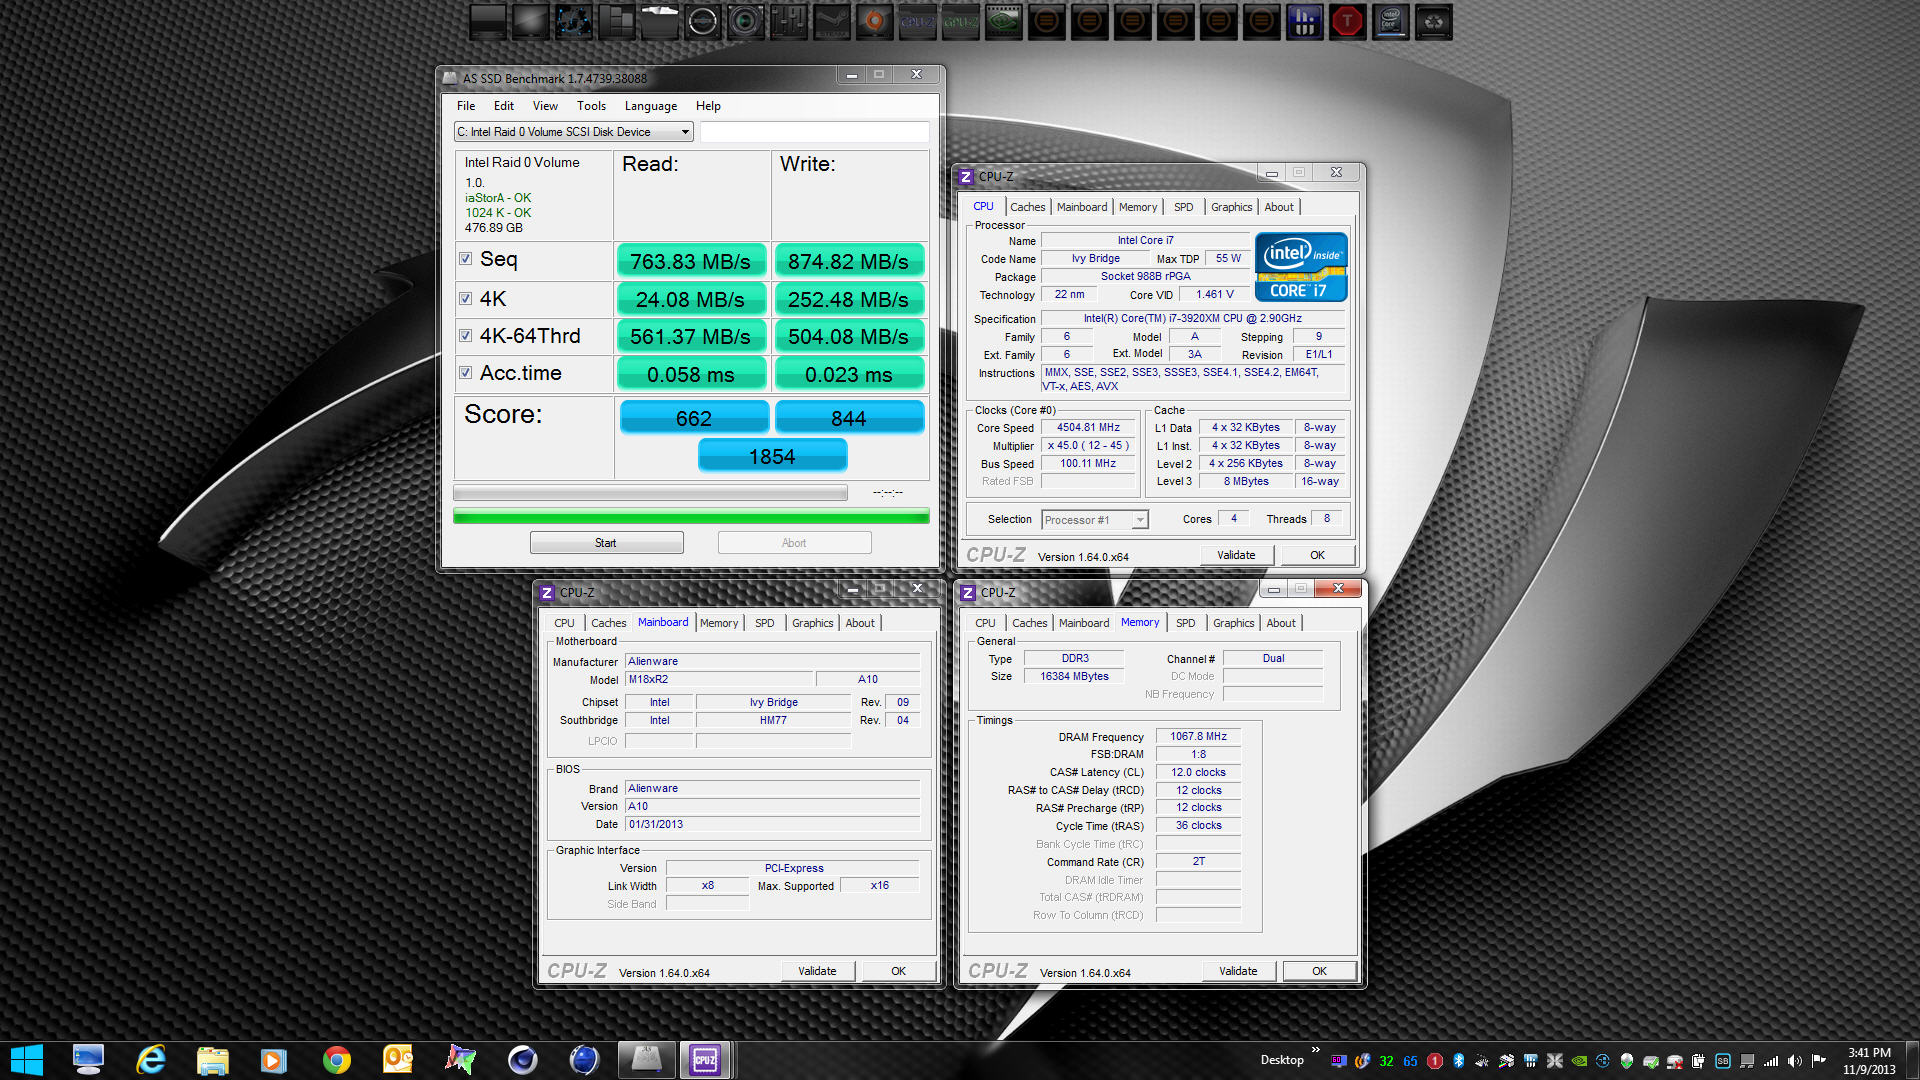Click OK in the CPU tab window
This screenshot has width=1920, height=1080.
pyautogui.click(x=1317, y=555)
